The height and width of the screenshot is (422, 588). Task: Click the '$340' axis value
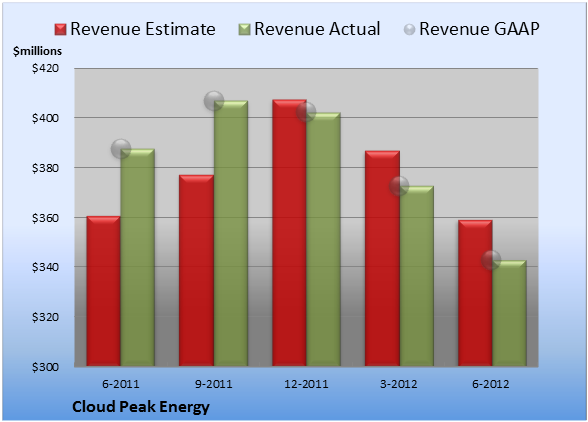45,267
